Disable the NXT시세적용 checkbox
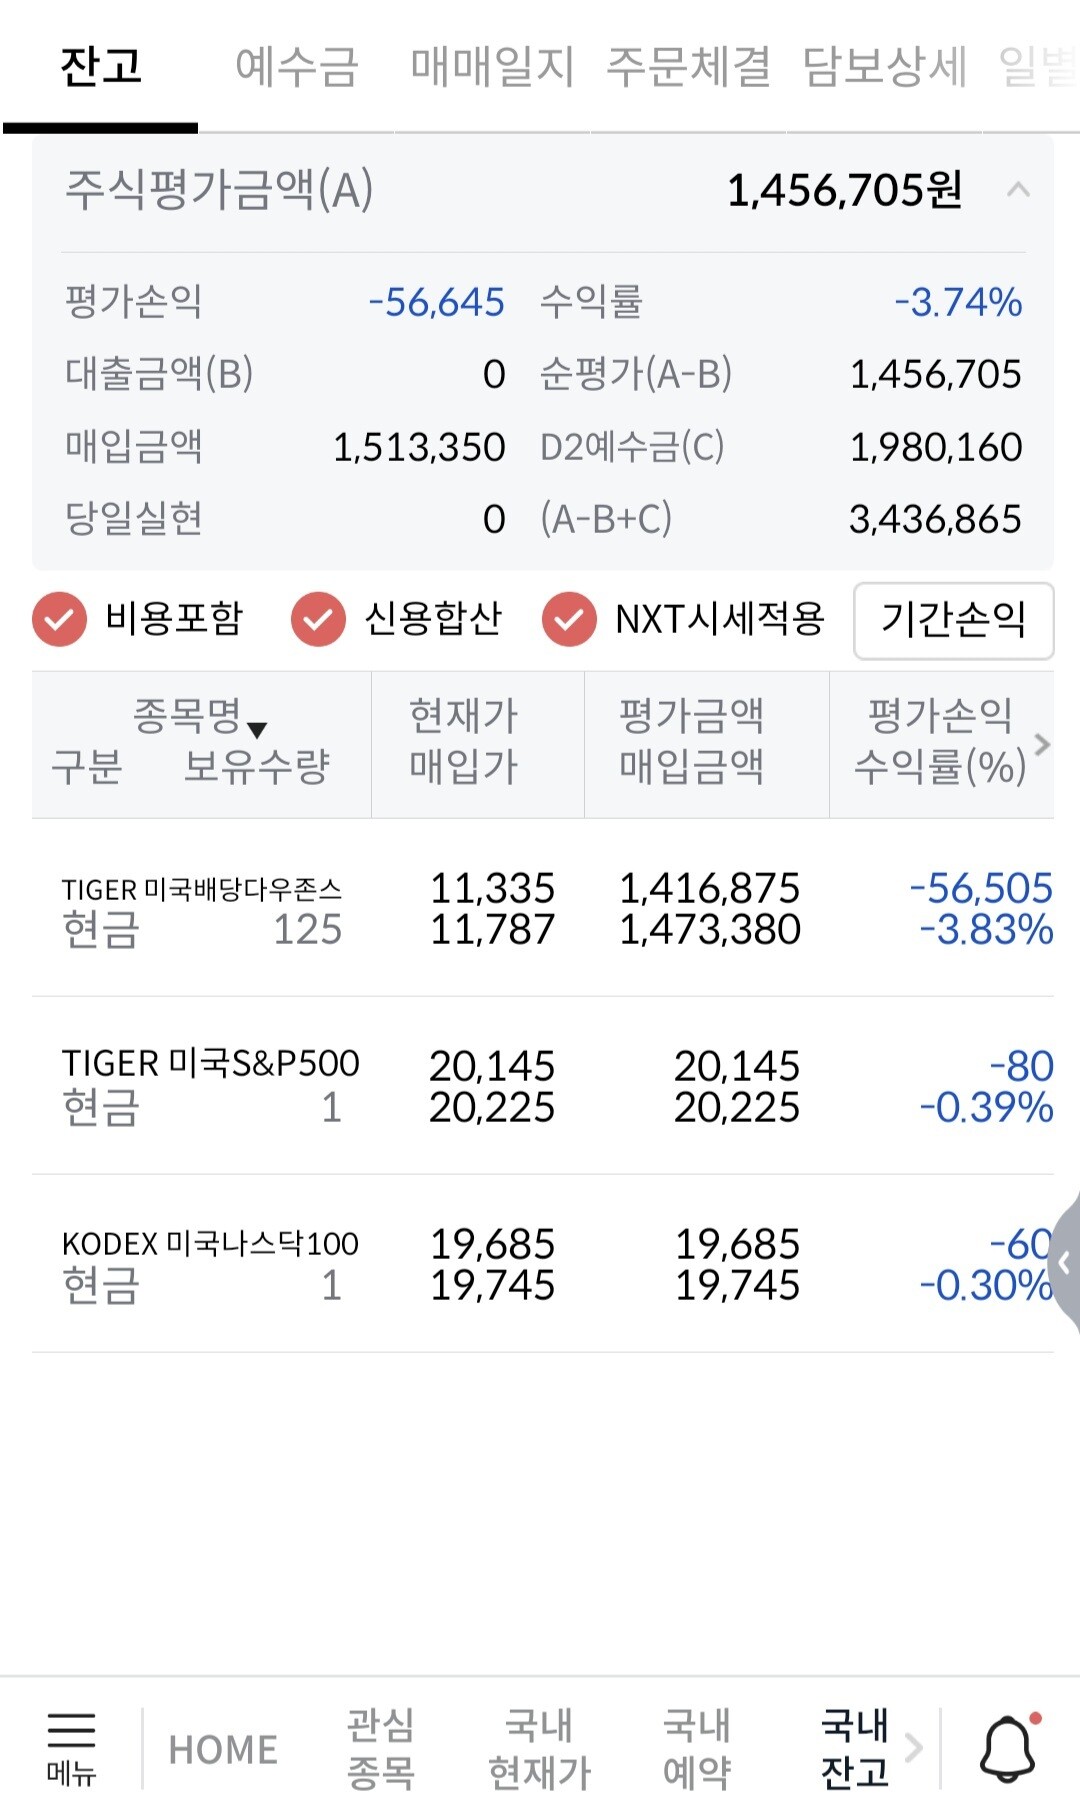The width and height of the screenshot is (1080, 1800). [569, 619]
